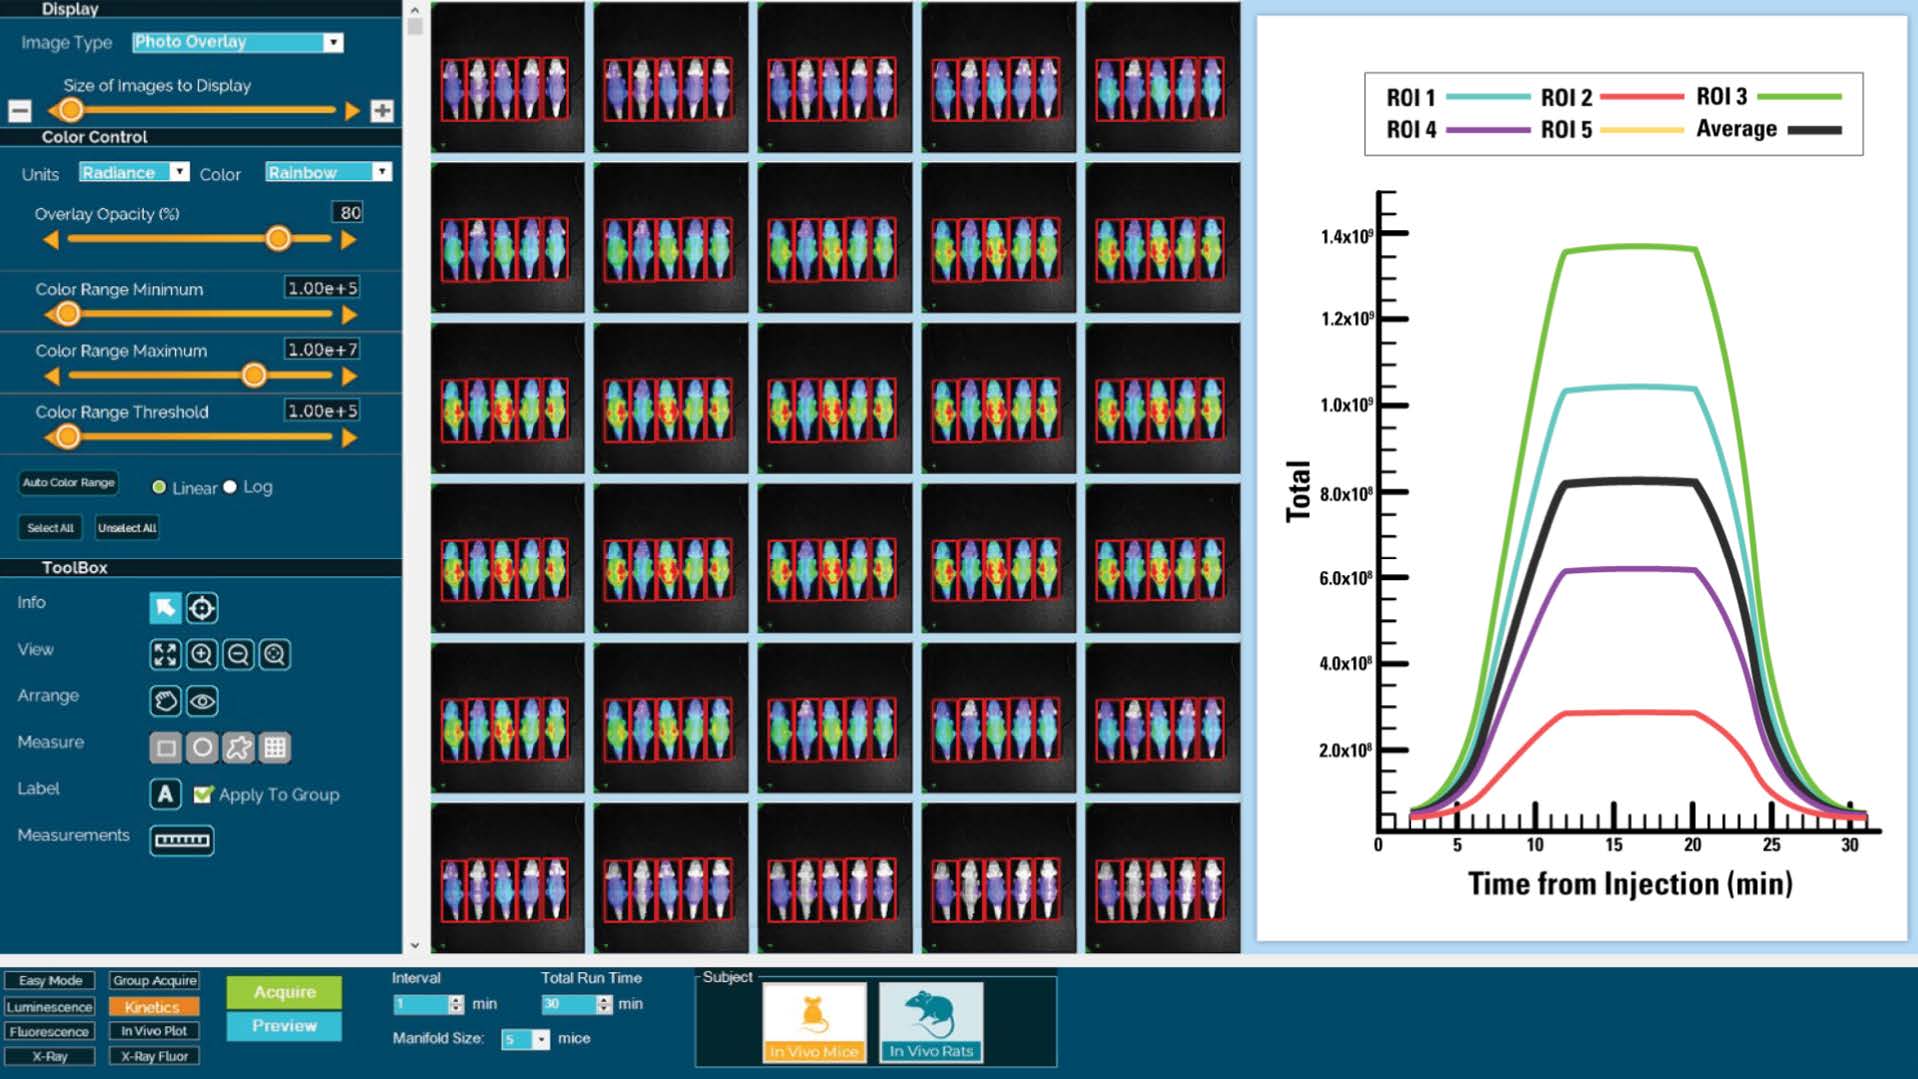
Task: Switch to the Fluorescence mode tab
Action: (x=49, y=1031)
